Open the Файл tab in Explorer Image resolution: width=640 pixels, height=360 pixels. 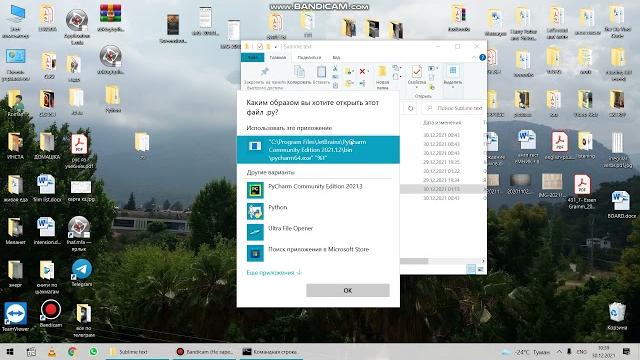[253, 58]
